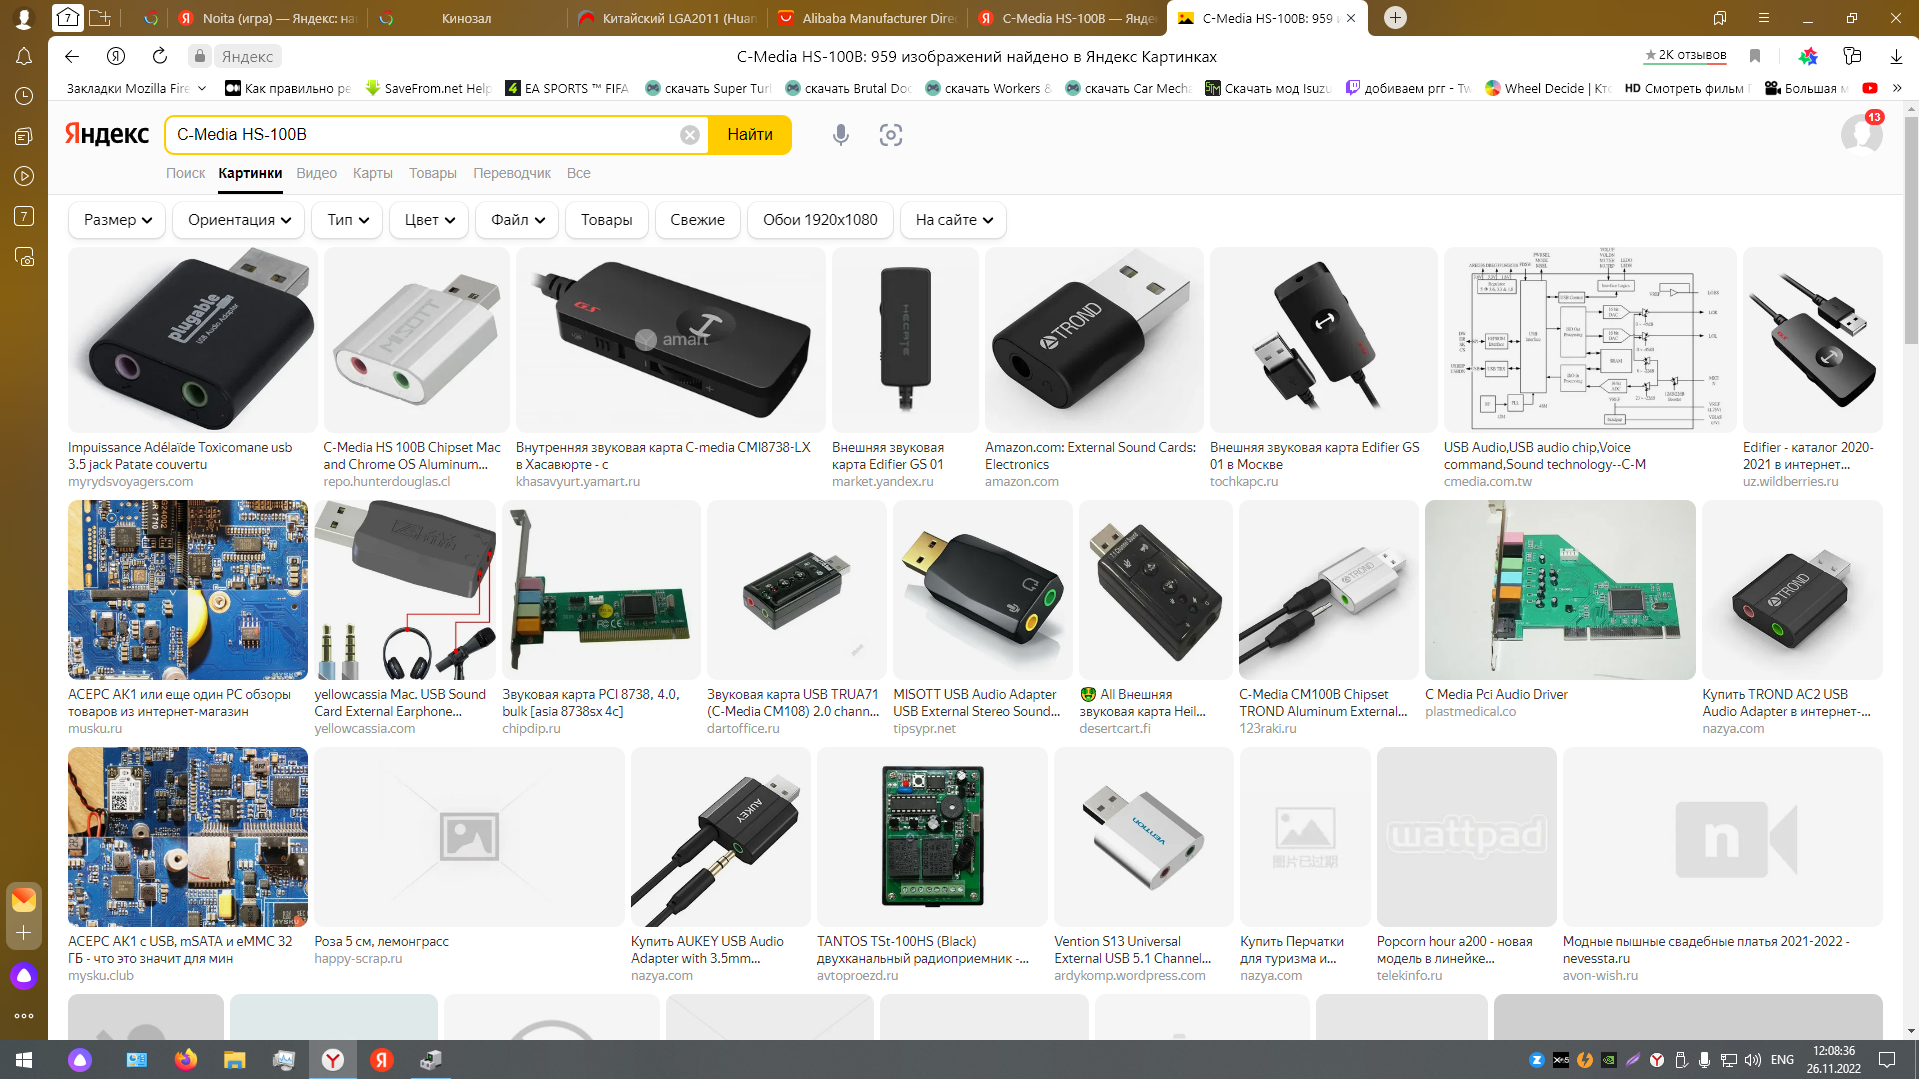The height and width of the screenshot is (1079, 1919).
Task: Go to the Yandex logo homepage
Action: (107, 134)
